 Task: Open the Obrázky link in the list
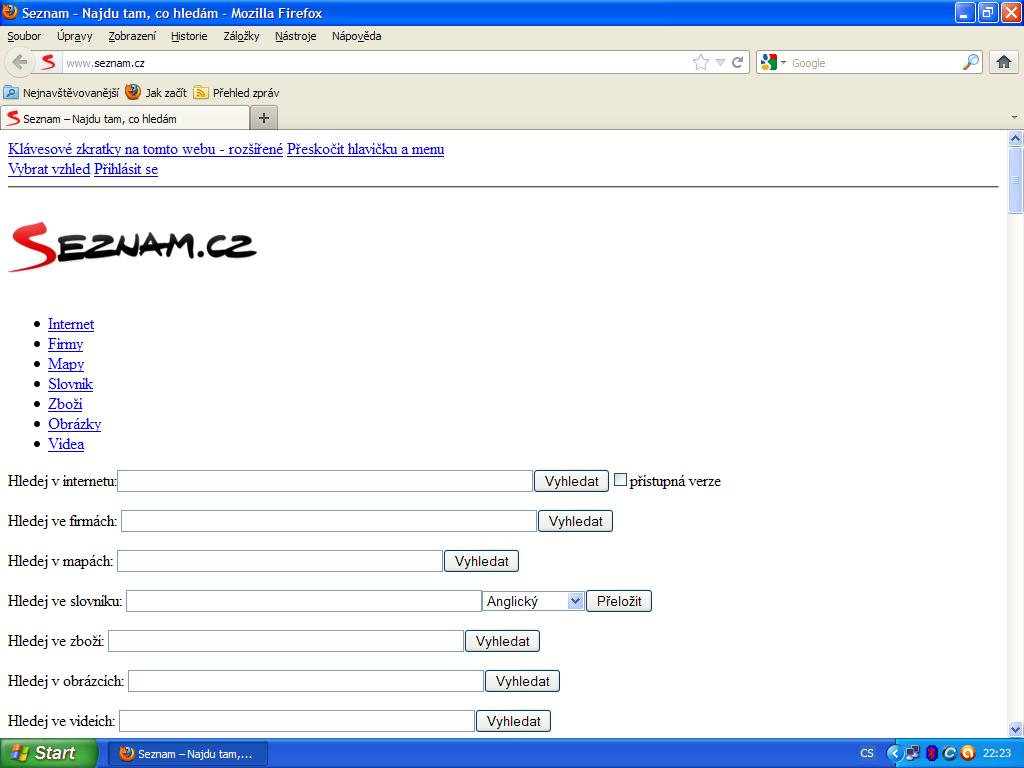[x=74, y=424]
